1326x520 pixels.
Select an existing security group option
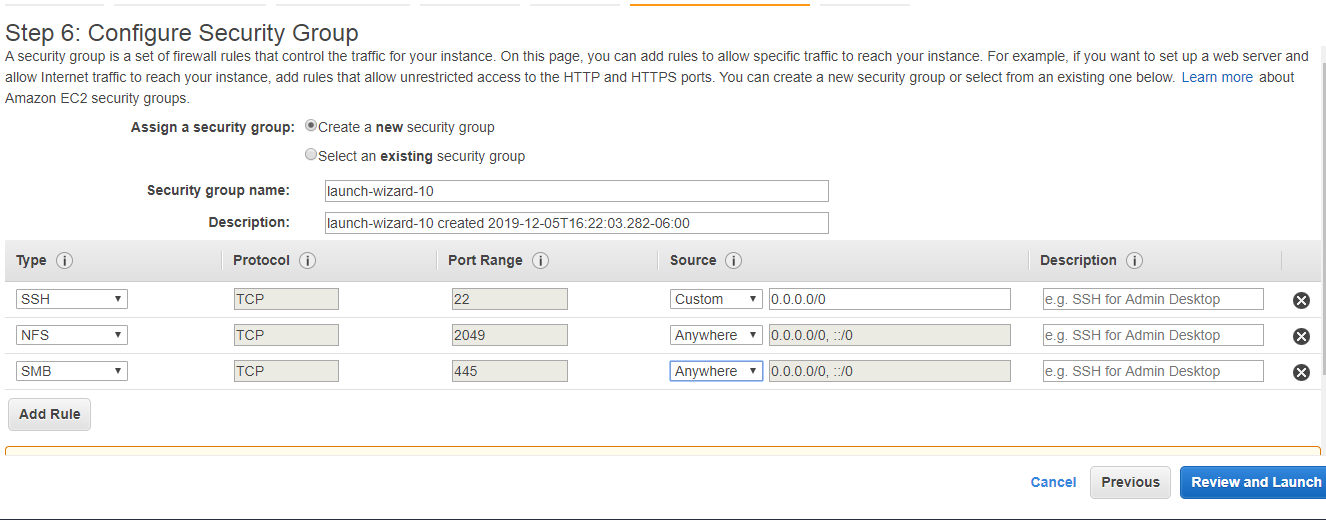[x=311, y=155]
